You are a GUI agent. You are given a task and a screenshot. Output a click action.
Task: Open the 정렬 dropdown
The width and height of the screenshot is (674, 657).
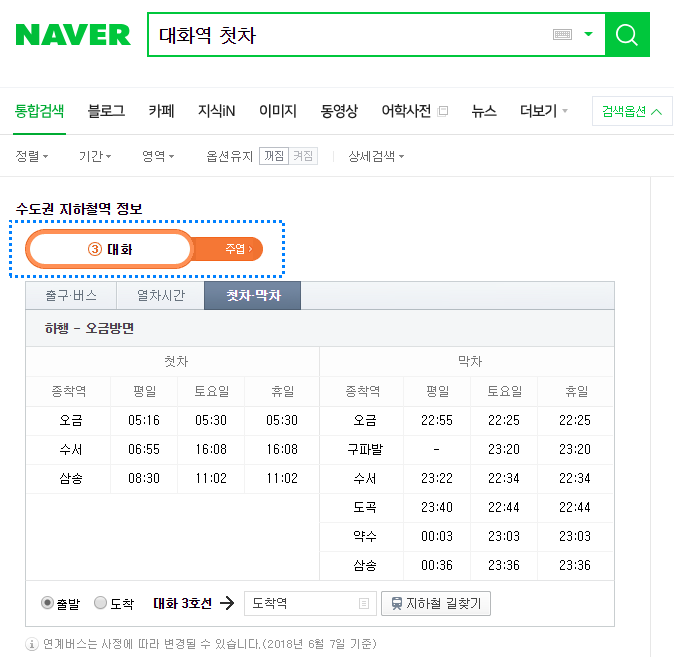click(32, 156)
